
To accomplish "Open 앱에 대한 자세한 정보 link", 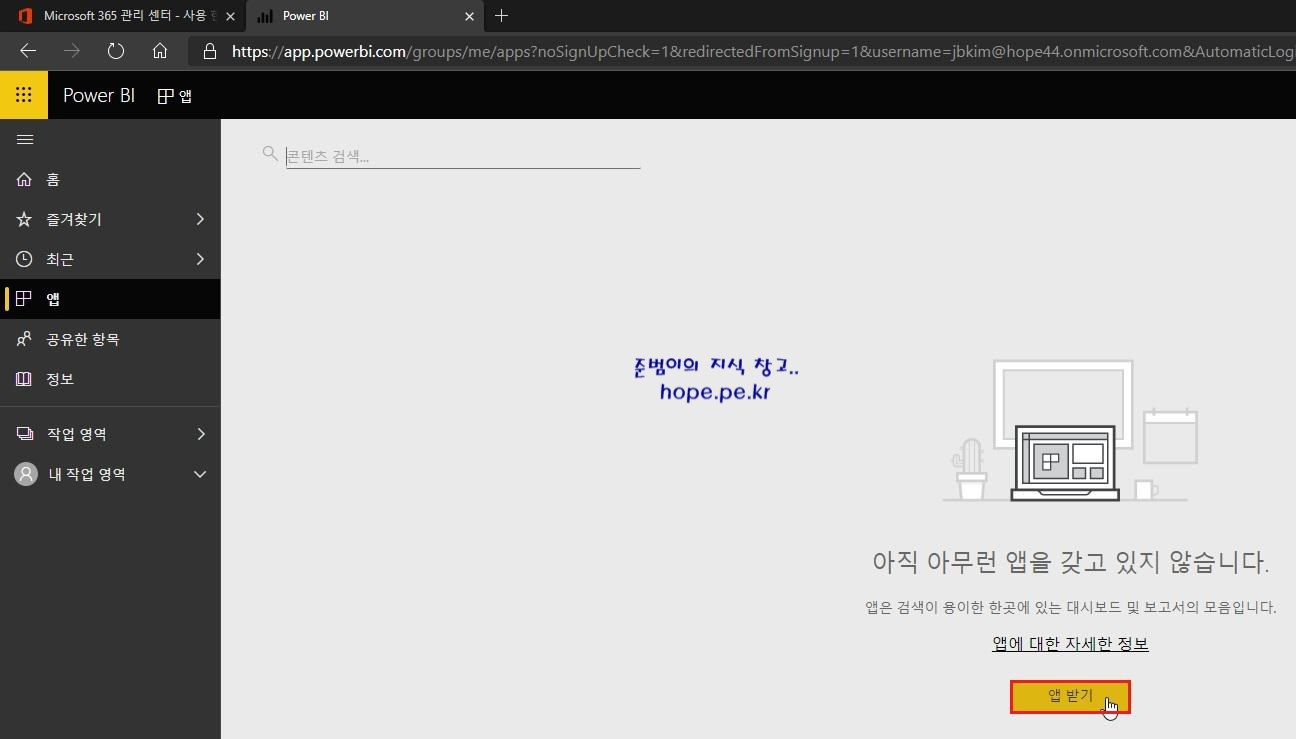I will point(1070,643).
